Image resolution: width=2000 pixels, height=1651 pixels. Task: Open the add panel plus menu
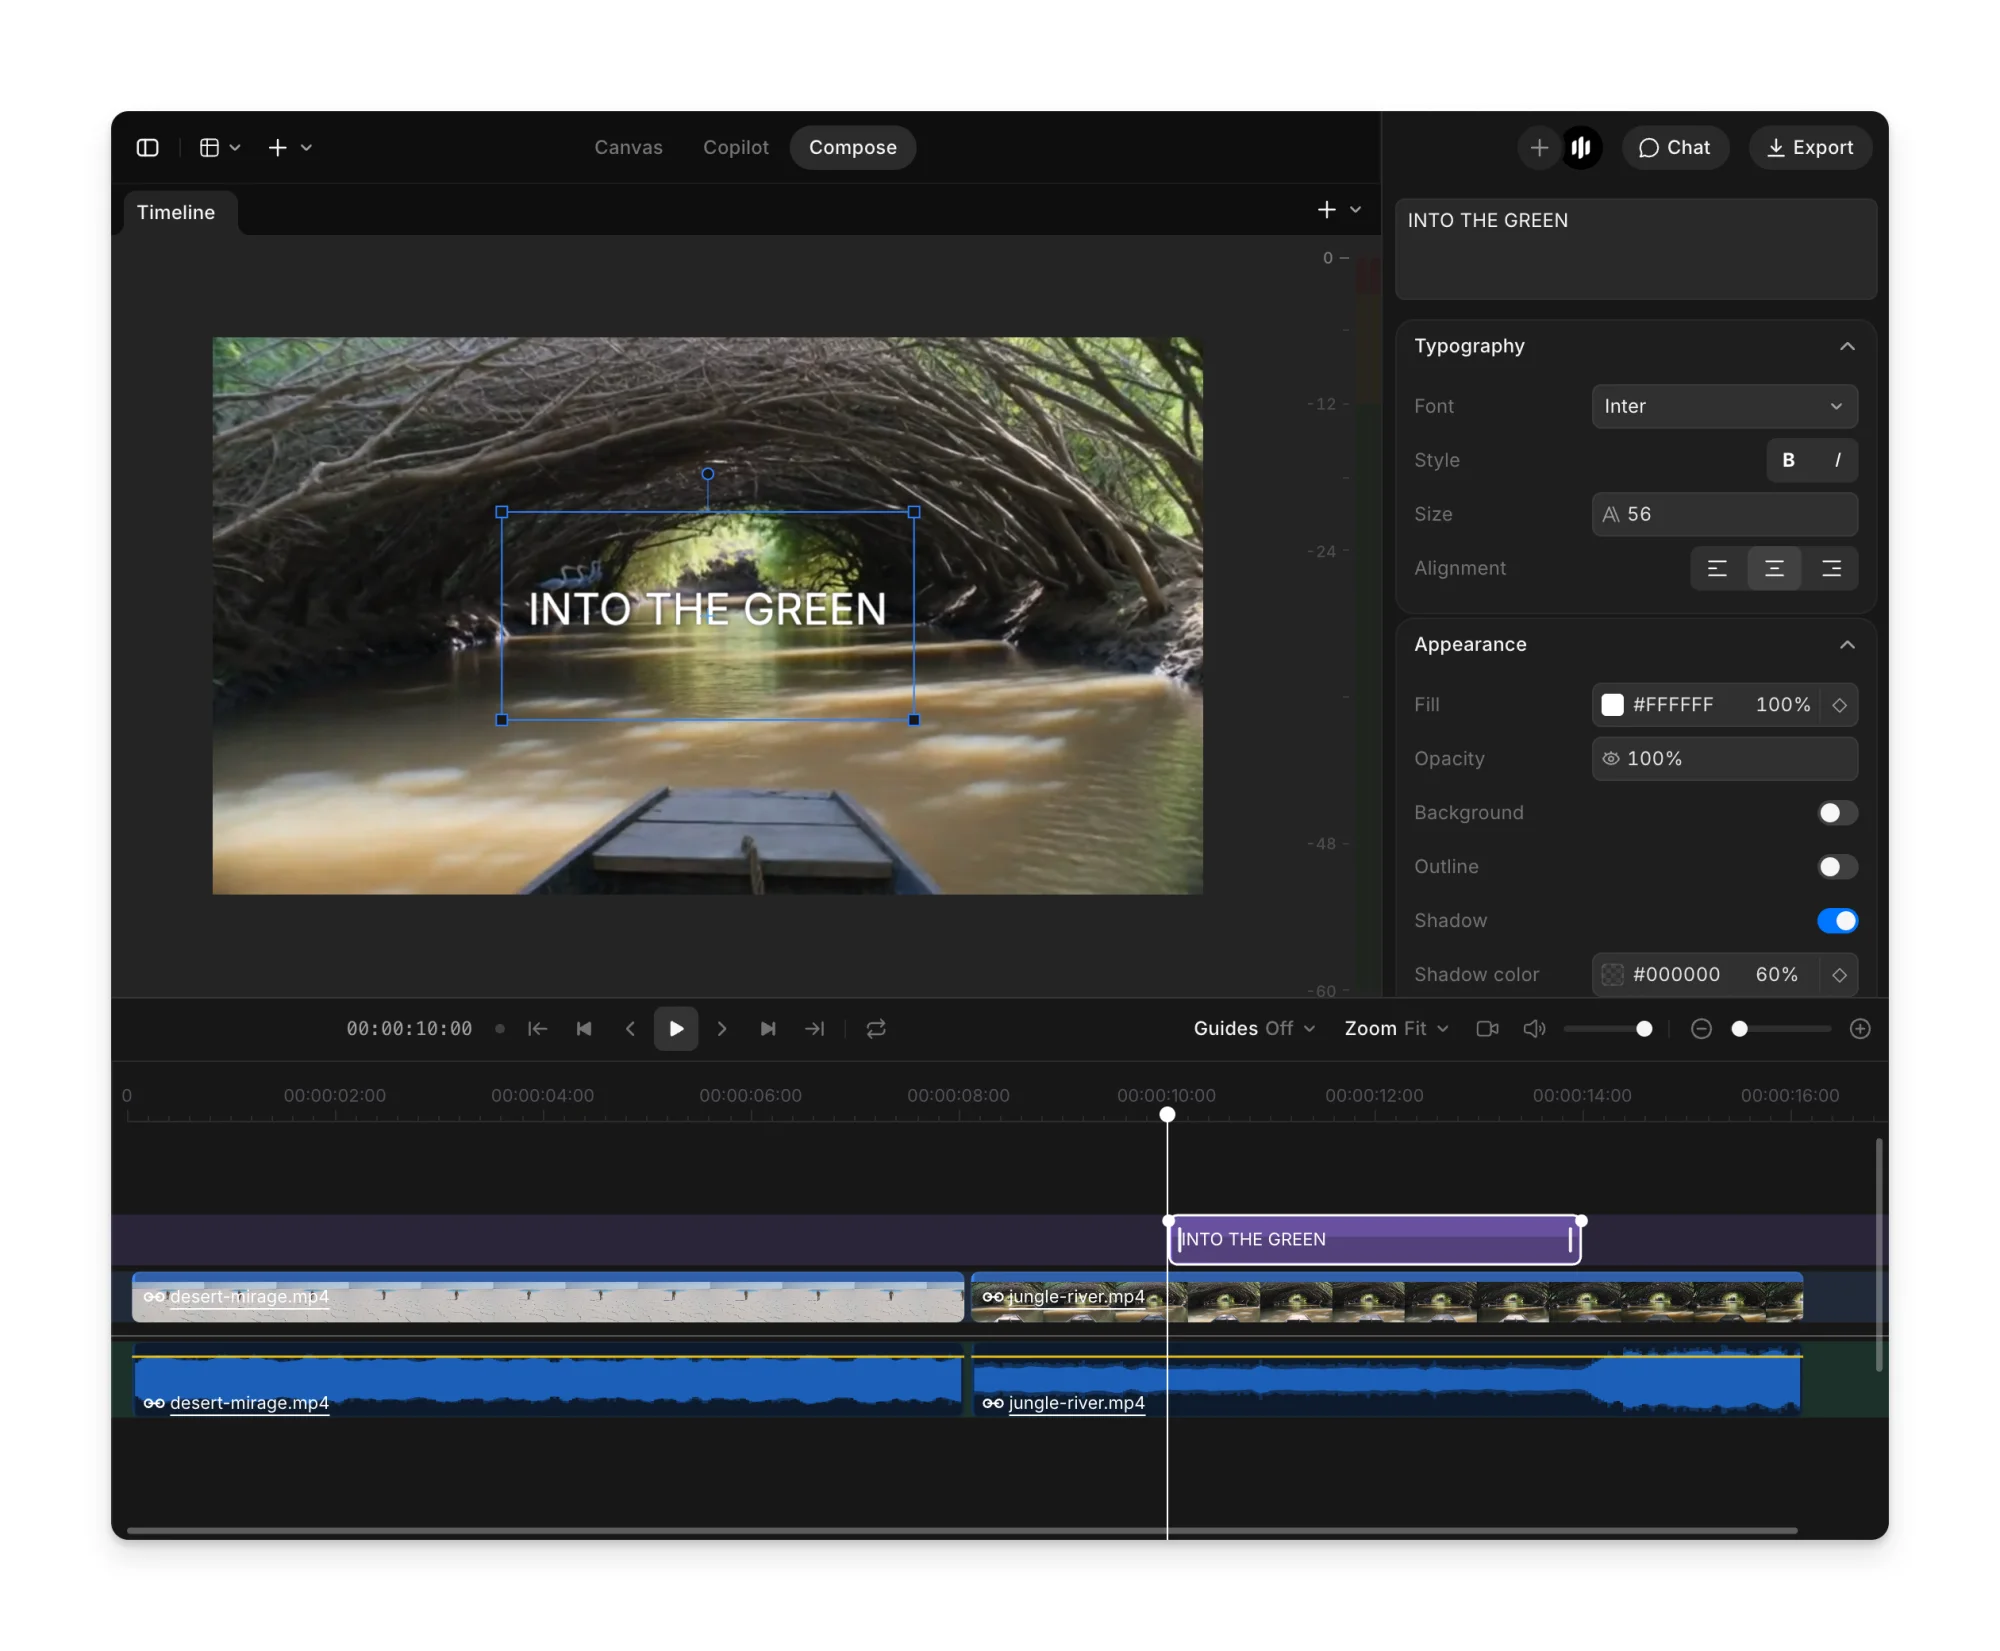point(1339,210)
